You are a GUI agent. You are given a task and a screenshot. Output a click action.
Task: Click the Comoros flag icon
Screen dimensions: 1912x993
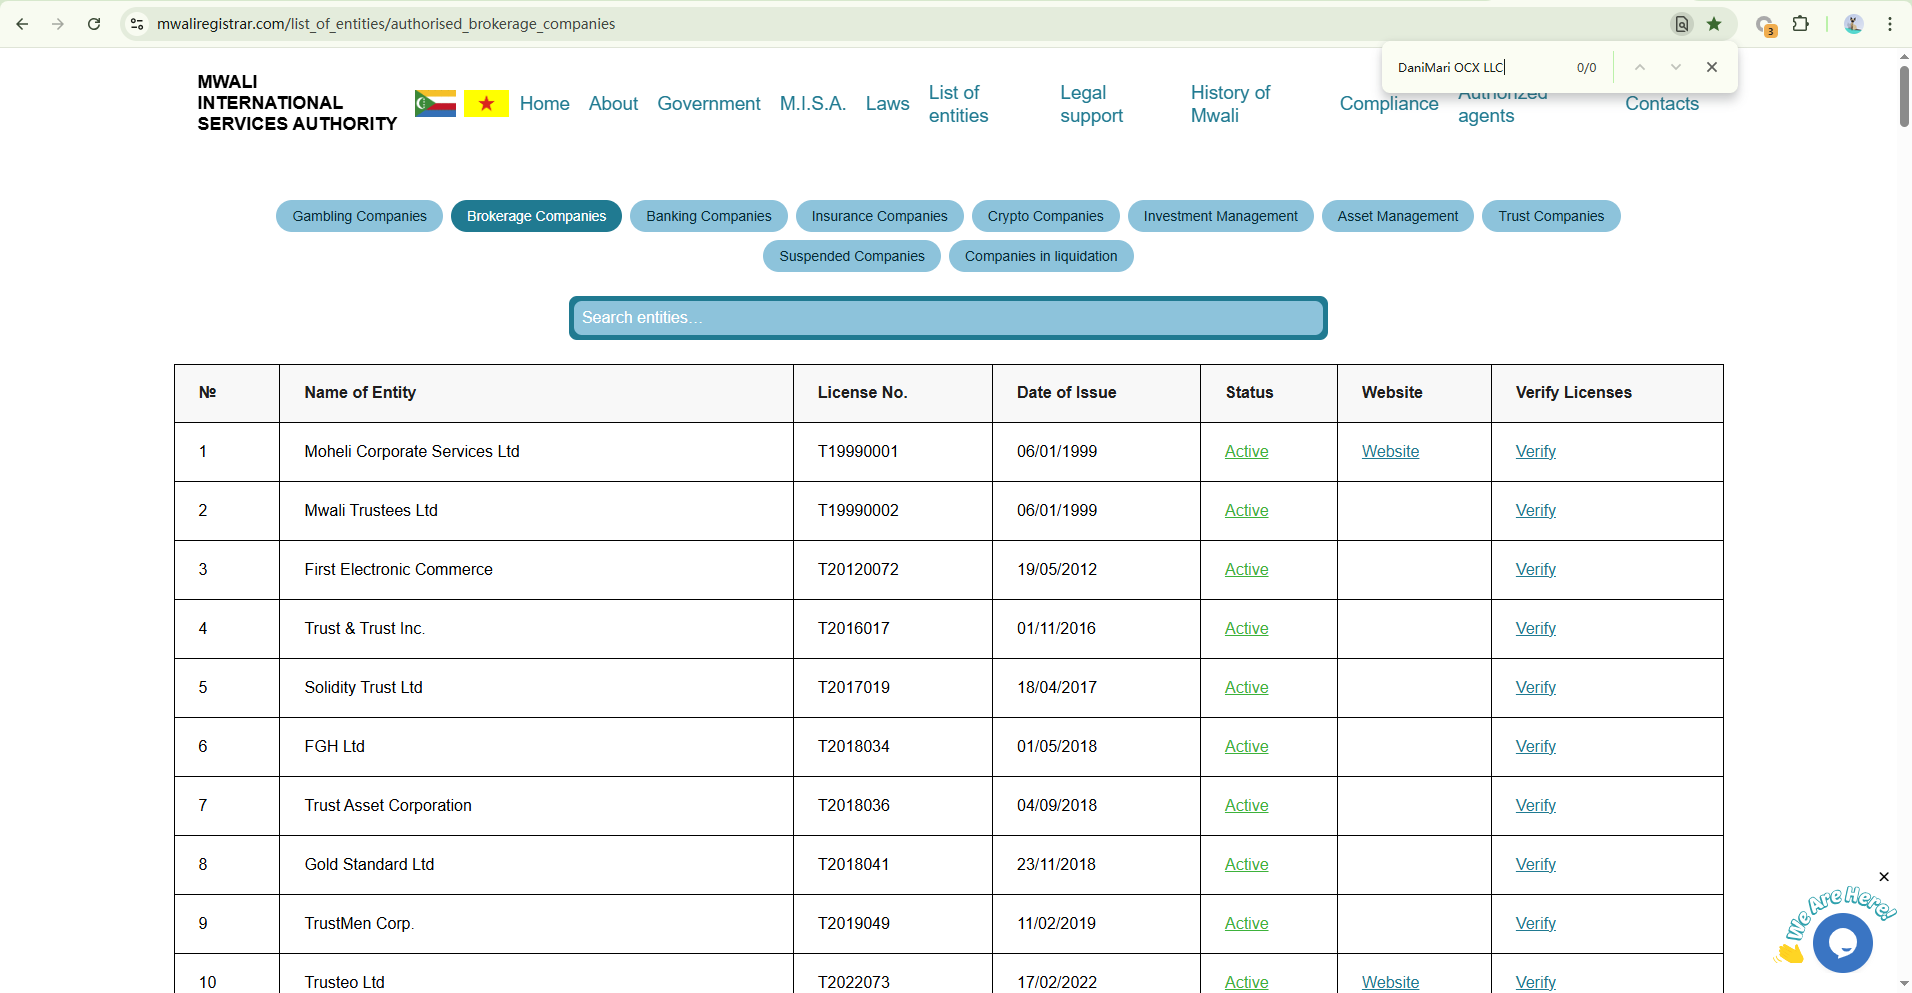coord(435,103)
